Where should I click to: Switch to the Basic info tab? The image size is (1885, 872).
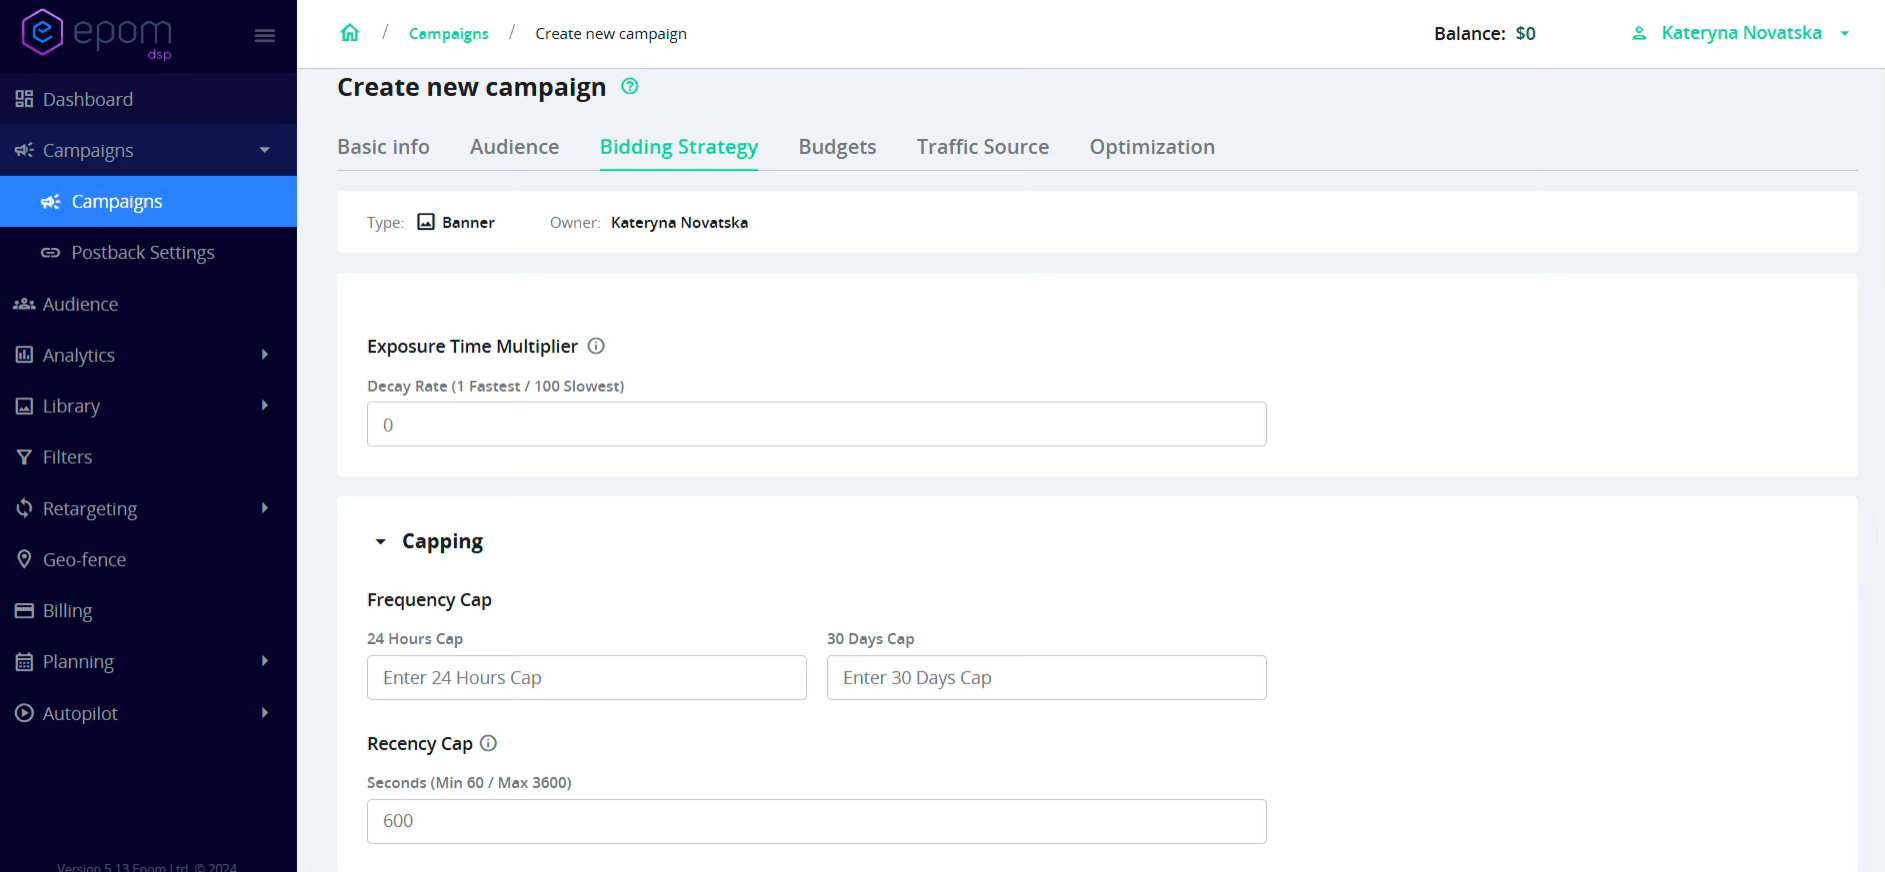[383, 147]
